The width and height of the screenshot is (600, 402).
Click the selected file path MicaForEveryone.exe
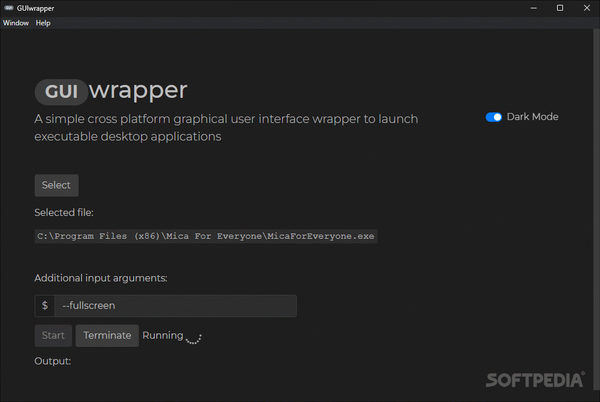(x=206, y=236)
